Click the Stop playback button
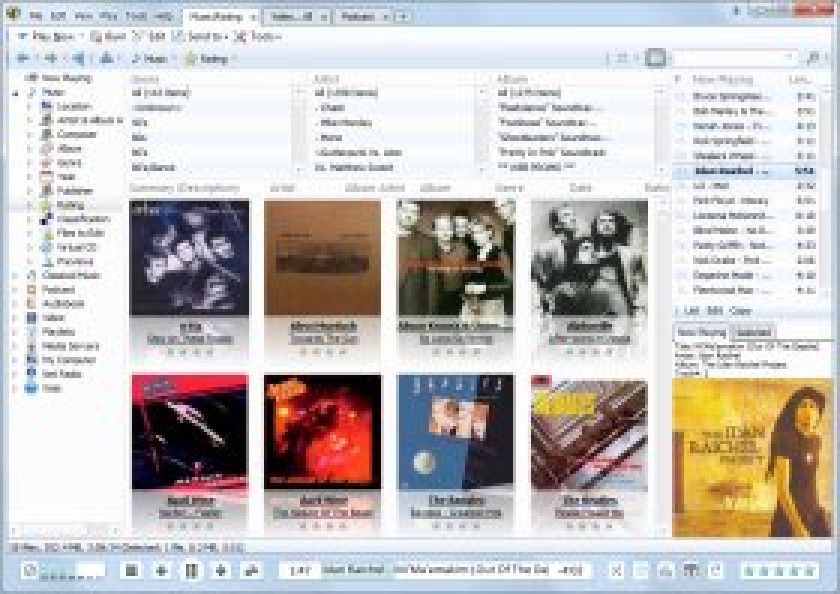 (x=131, y=570)
